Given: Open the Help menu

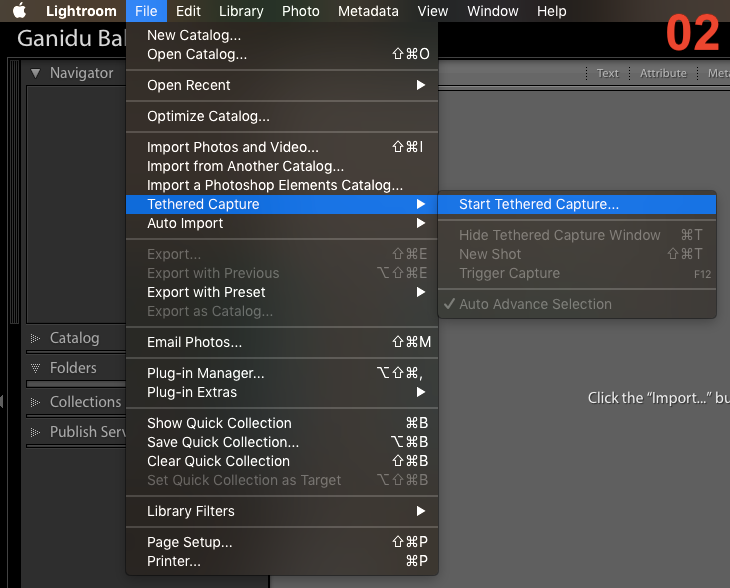Looking at the screenshot, I should 552,11.
